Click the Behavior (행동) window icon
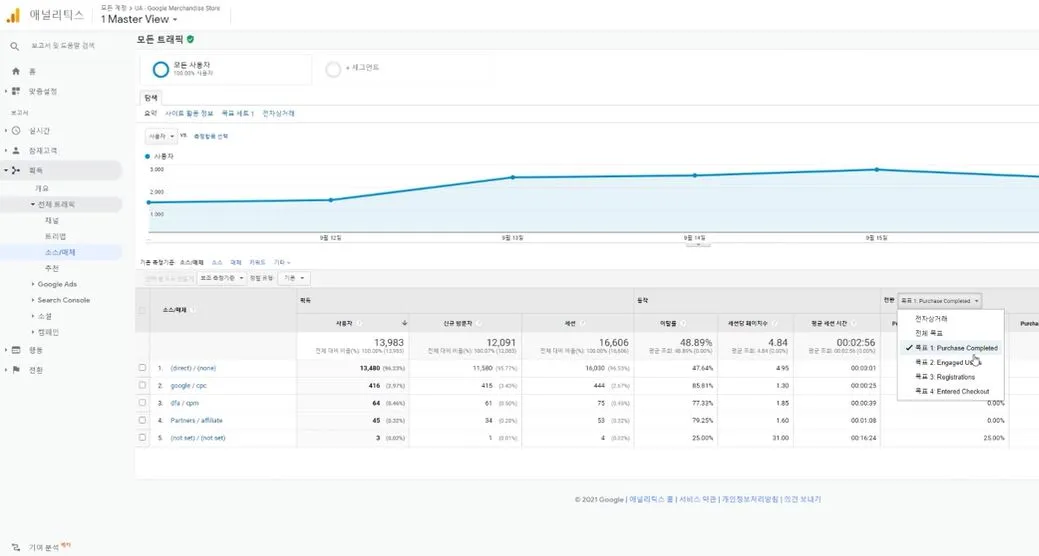 (x=16, y=350)
